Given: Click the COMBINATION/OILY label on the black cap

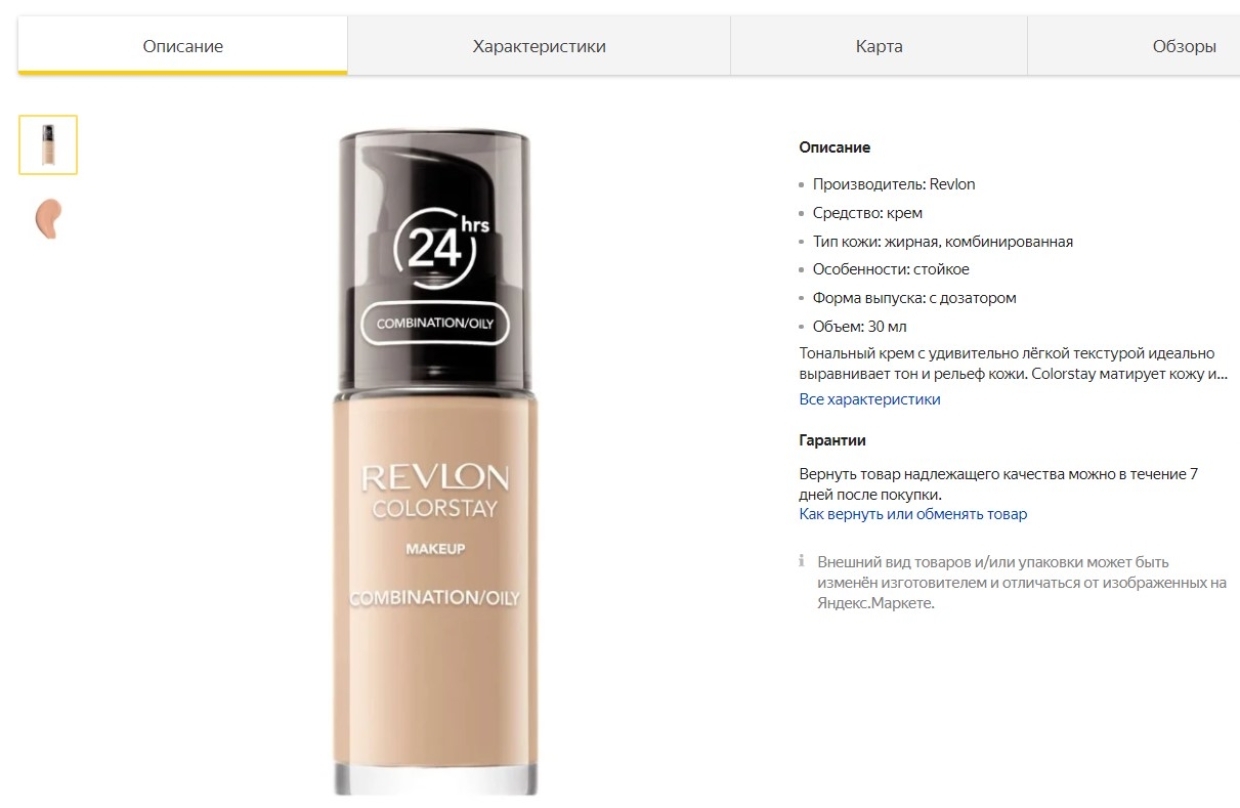Looking at the screenshot, I should tap(436, 323).
